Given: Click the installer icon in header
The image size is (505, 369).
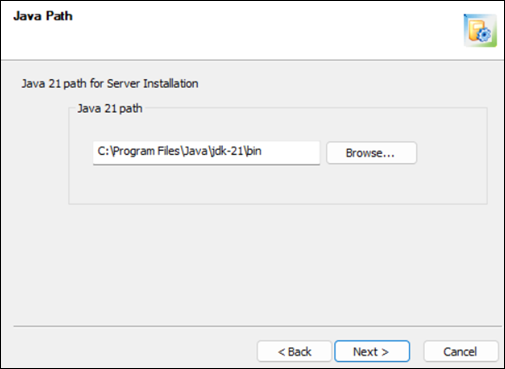Looking at the screenshot, I should 480,31.
